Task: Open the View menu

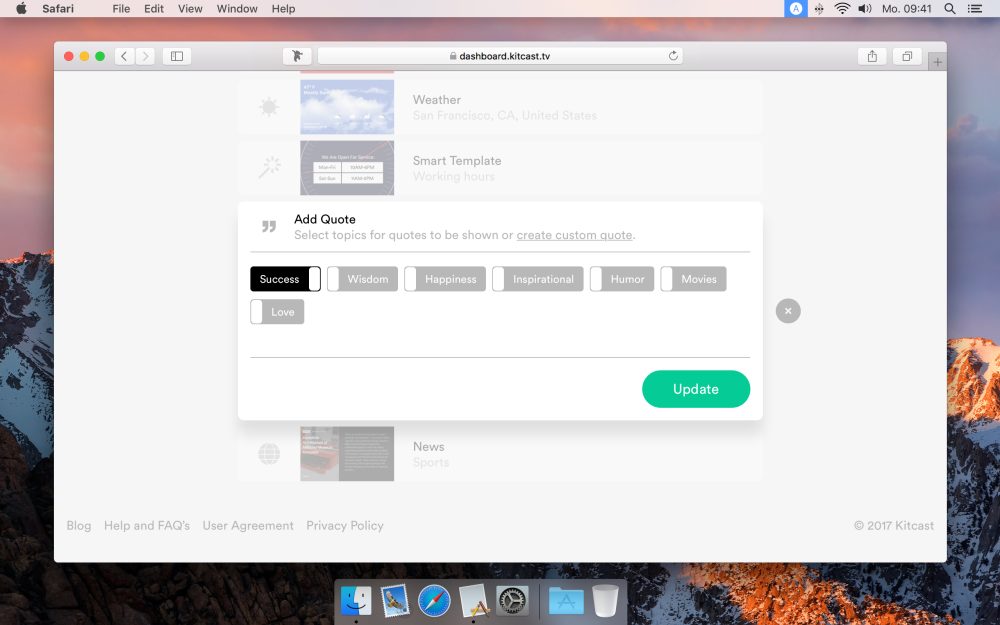Action: pyautogui.click(x=190, y=8)
